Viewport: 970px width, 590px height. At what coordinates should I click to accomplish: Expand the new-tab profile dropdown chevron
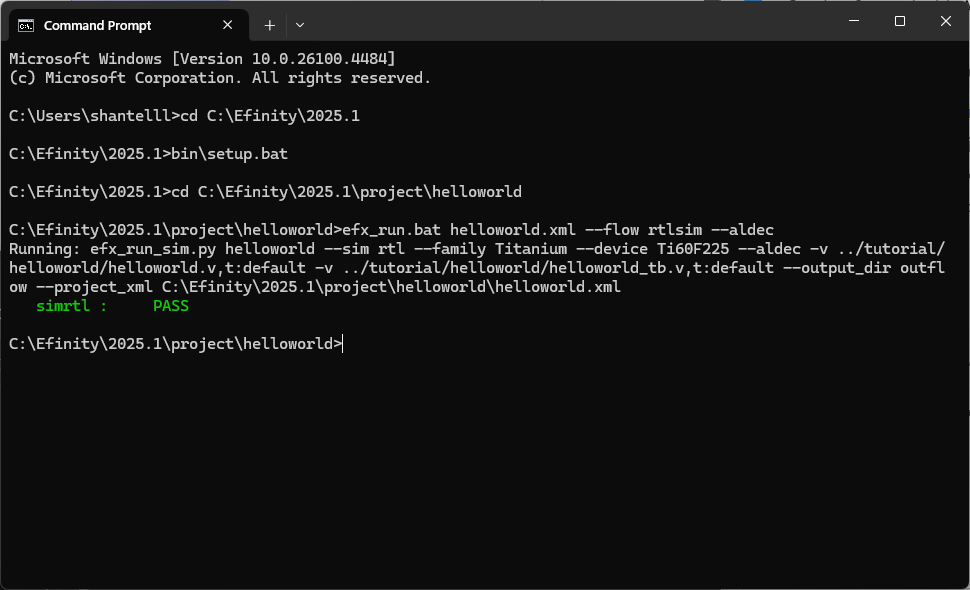(300, 25)
